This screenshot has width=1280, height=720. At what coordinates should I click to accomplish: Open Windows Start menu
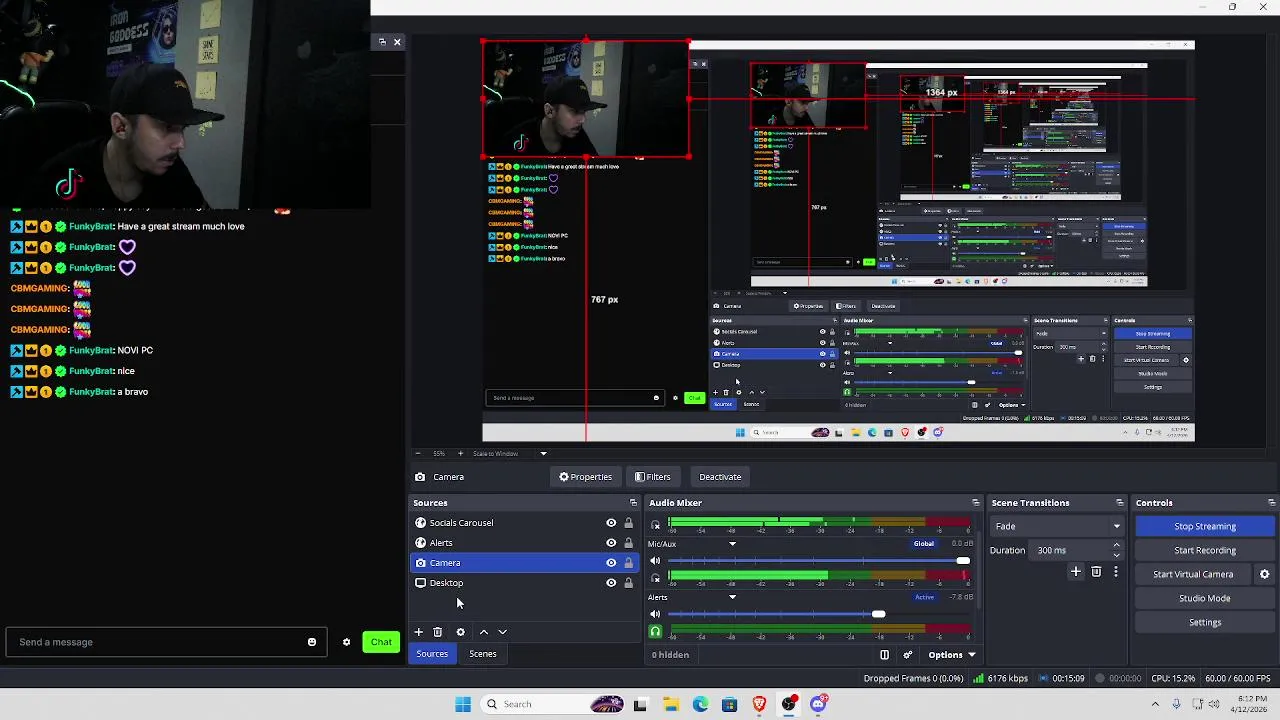click(463, 704)
